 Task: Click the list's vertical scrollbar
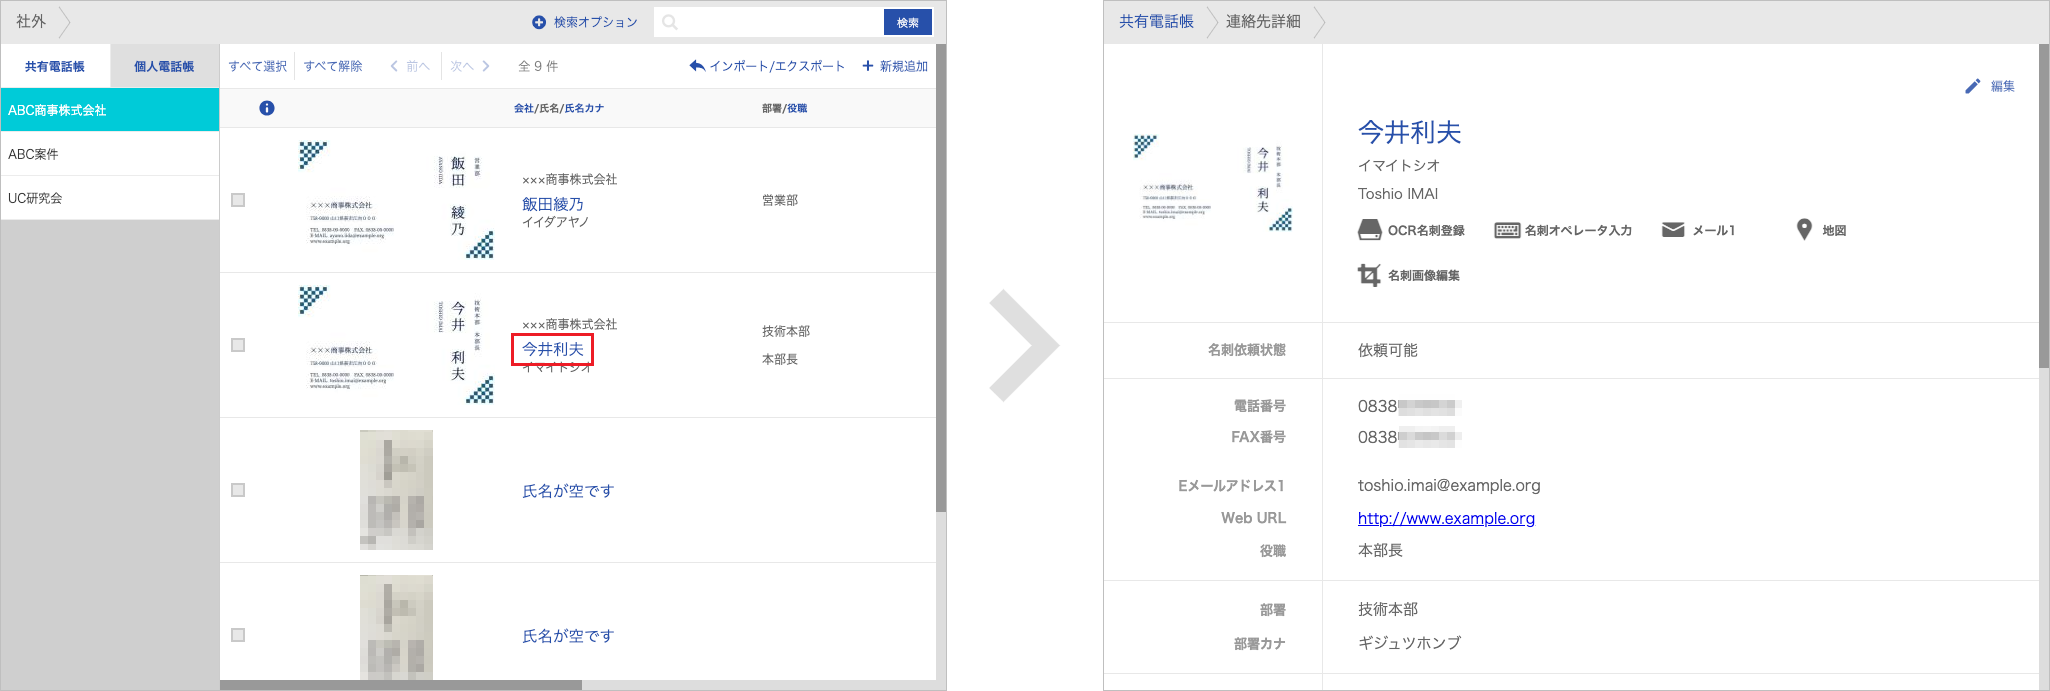941,280
